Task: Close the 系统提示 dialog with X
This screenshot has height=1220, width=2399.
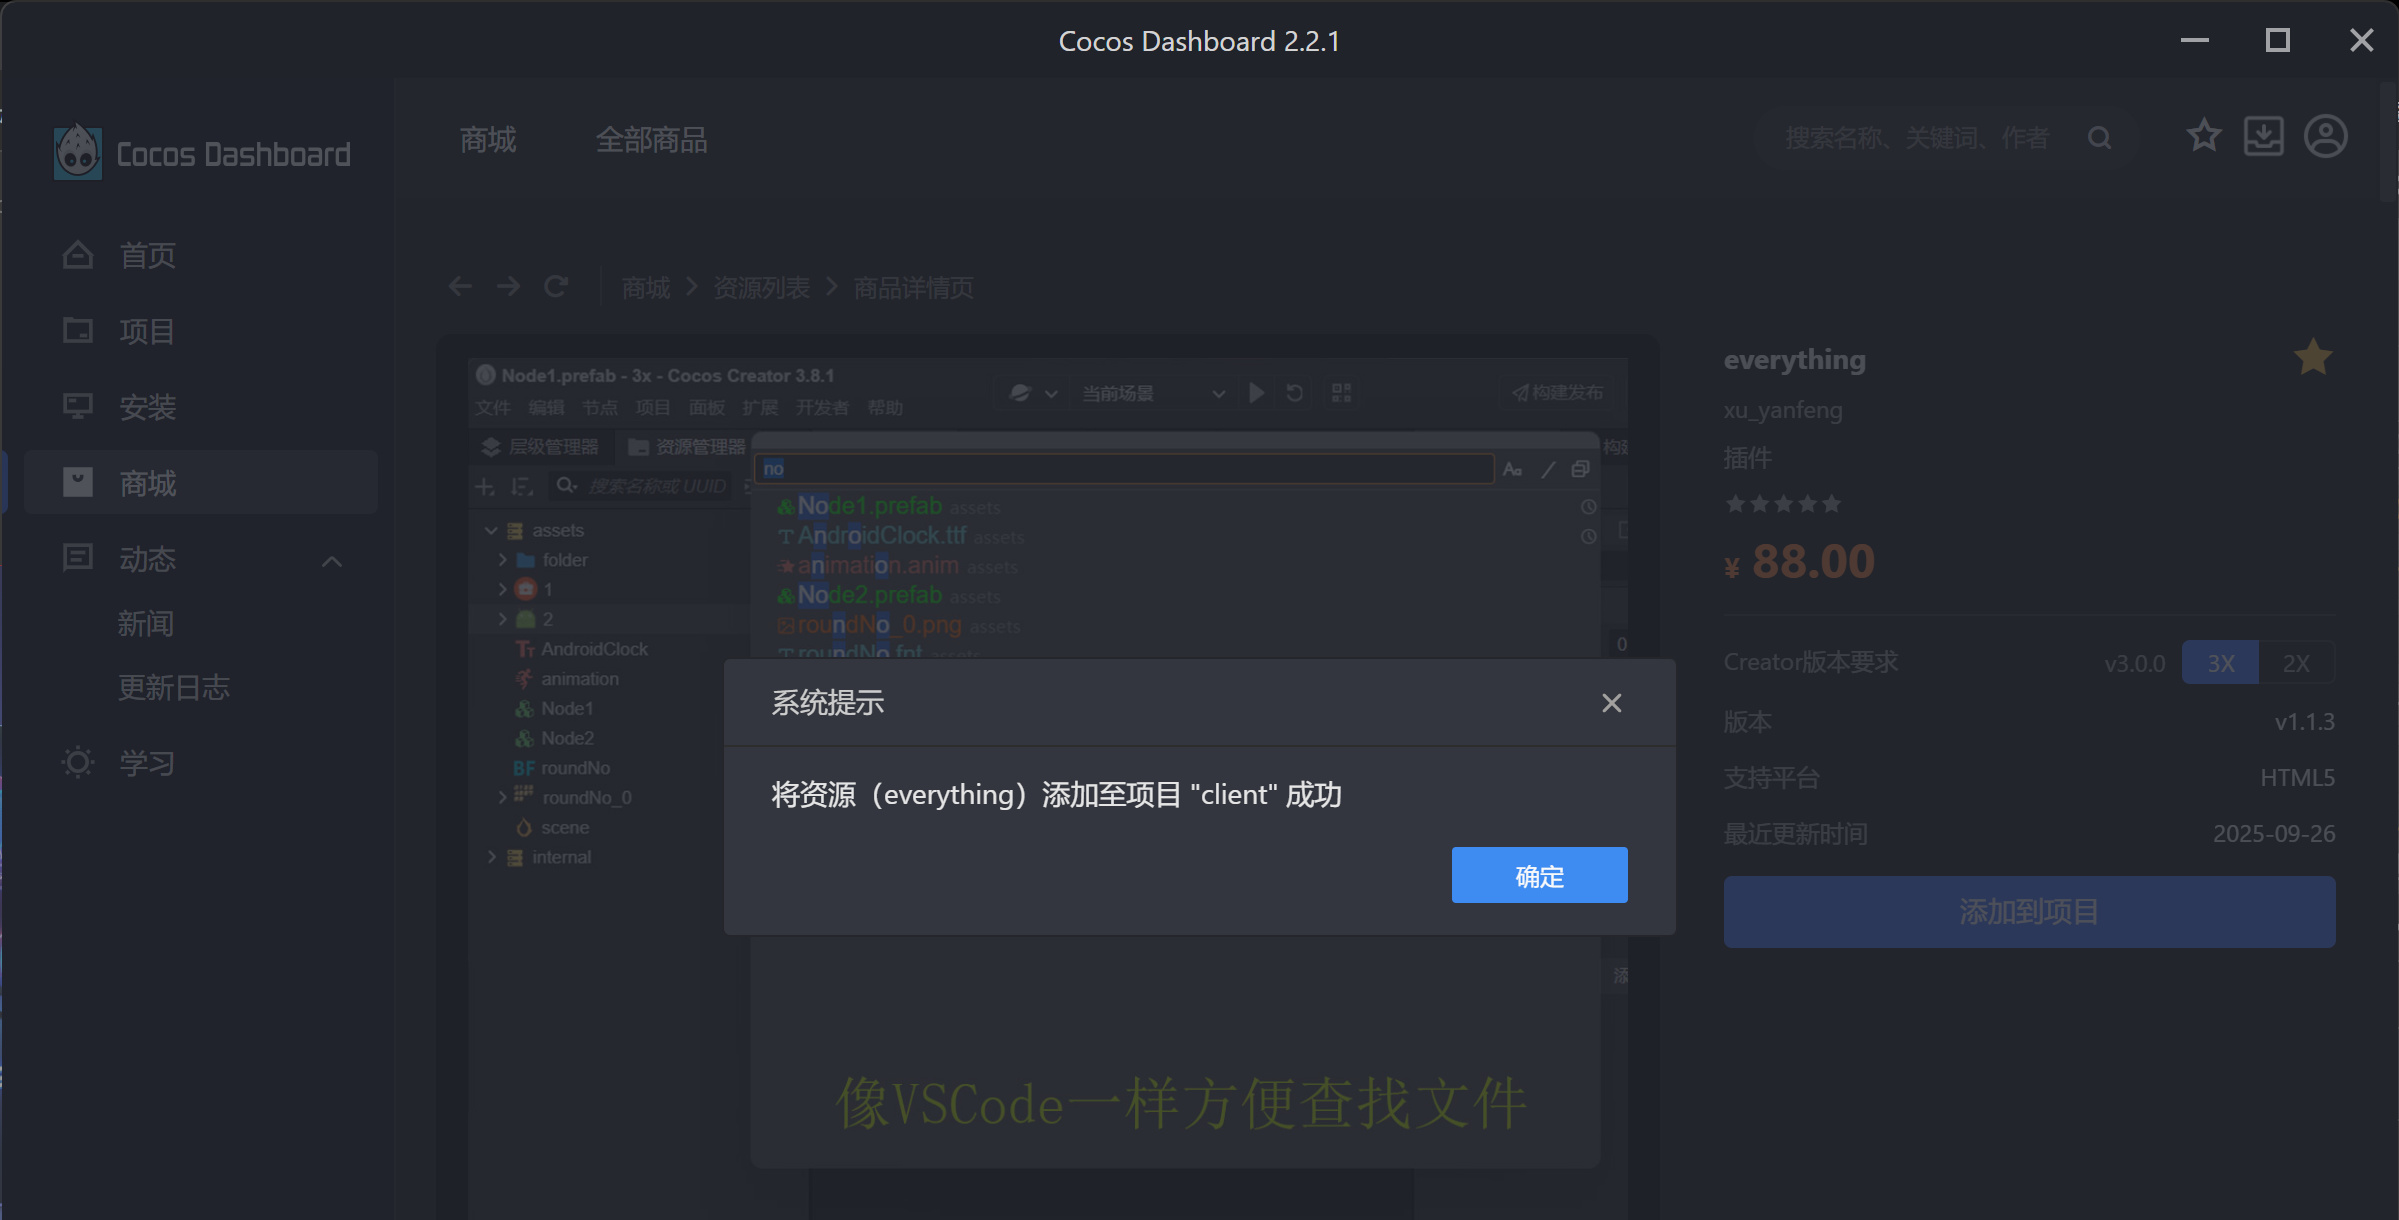Action: pos(1611,703)
